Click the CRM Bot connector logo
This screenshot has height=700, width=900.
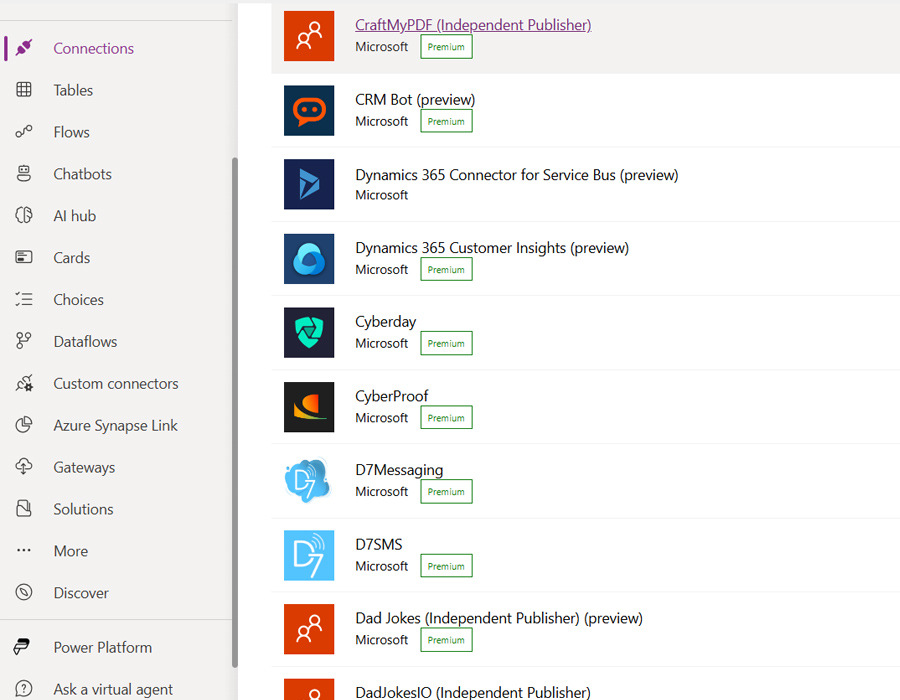pos(309,110)
